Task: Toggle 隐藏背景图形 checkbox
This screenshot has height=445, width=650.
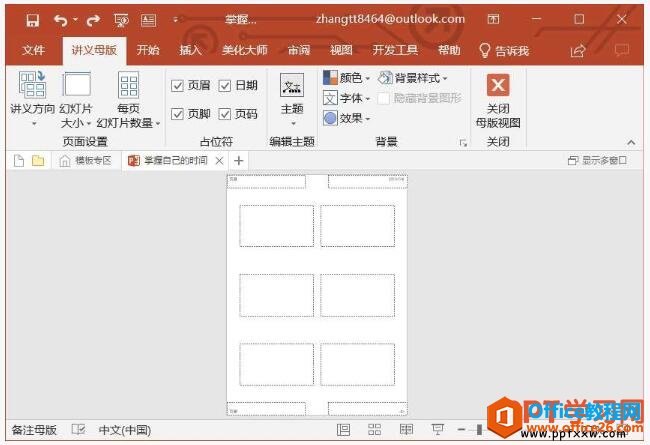Action: 384,98
